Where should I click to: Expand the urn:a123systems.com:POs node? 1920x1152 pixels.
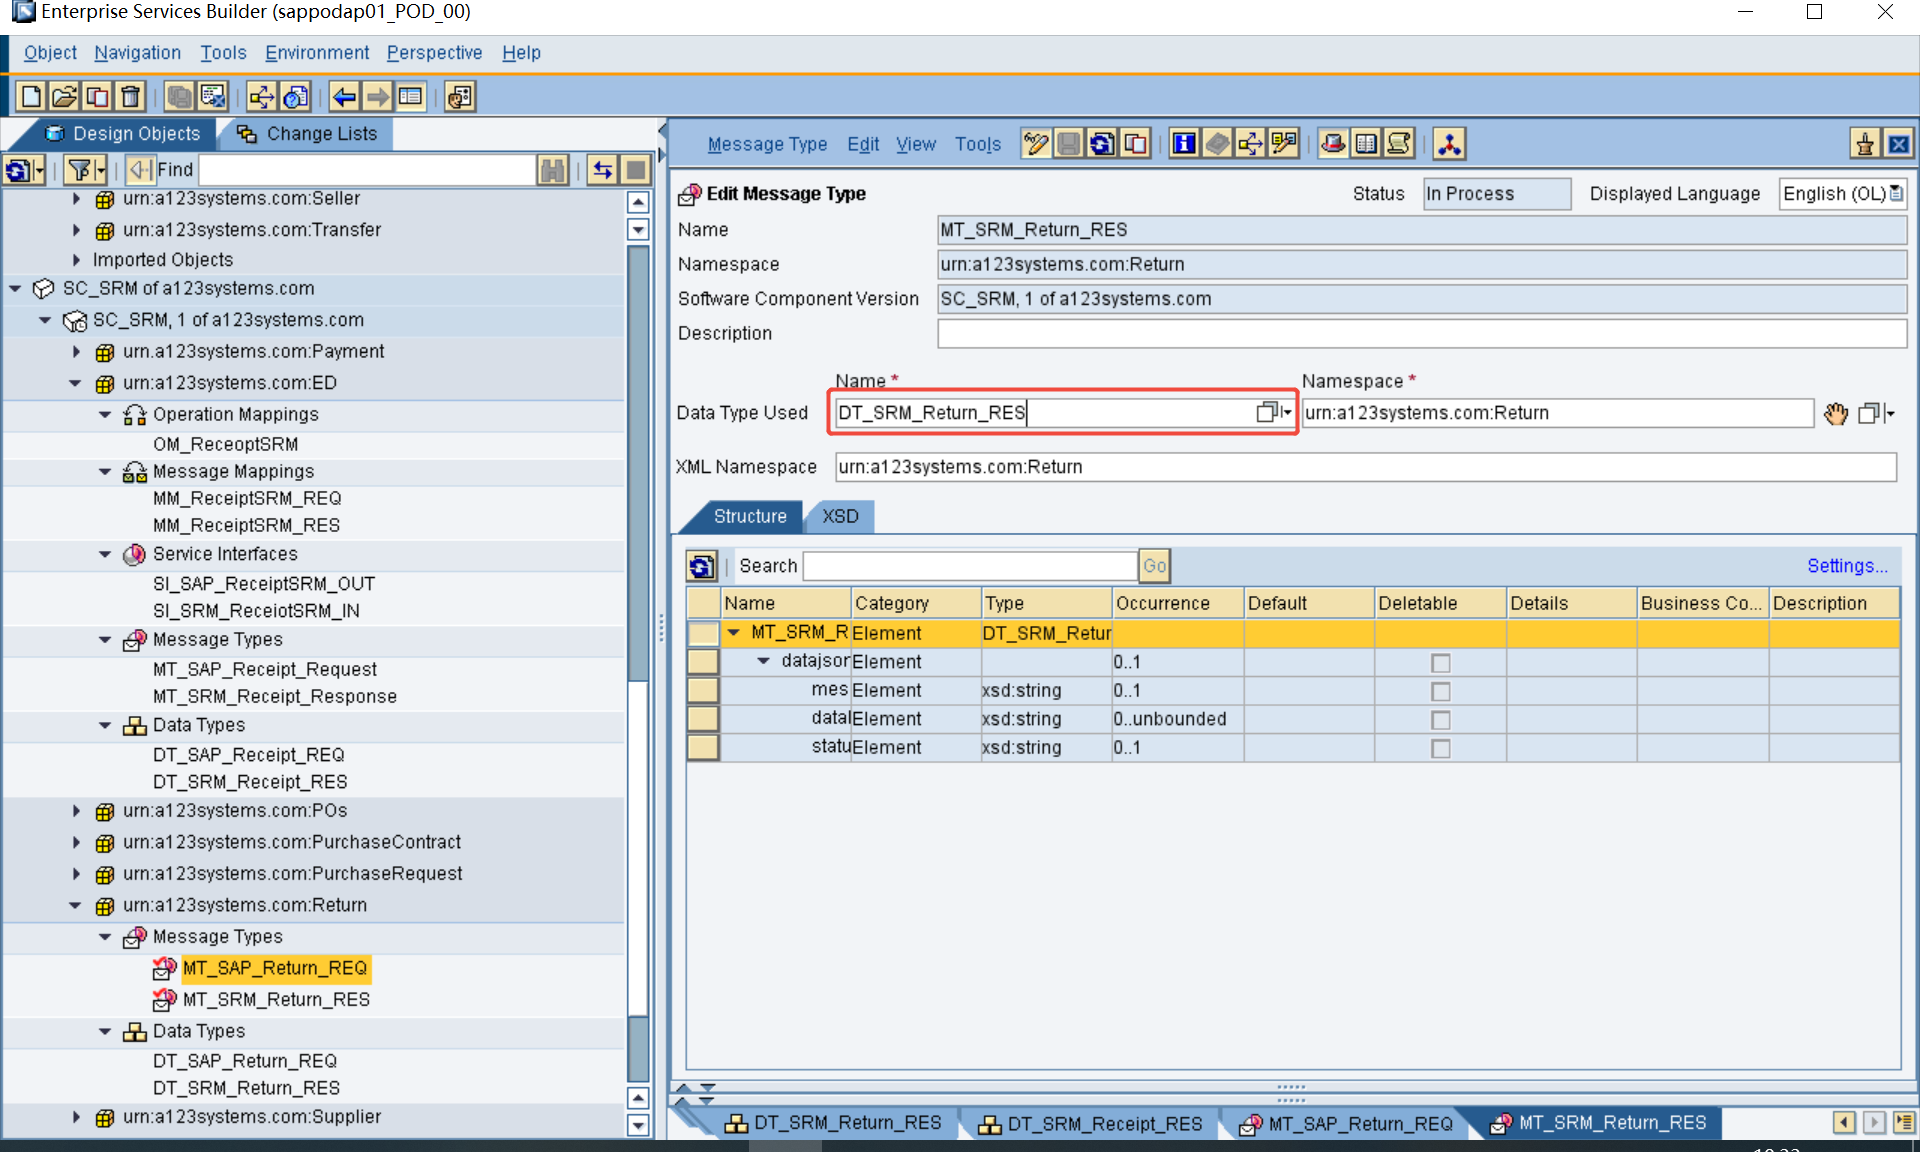coord(76,811)
